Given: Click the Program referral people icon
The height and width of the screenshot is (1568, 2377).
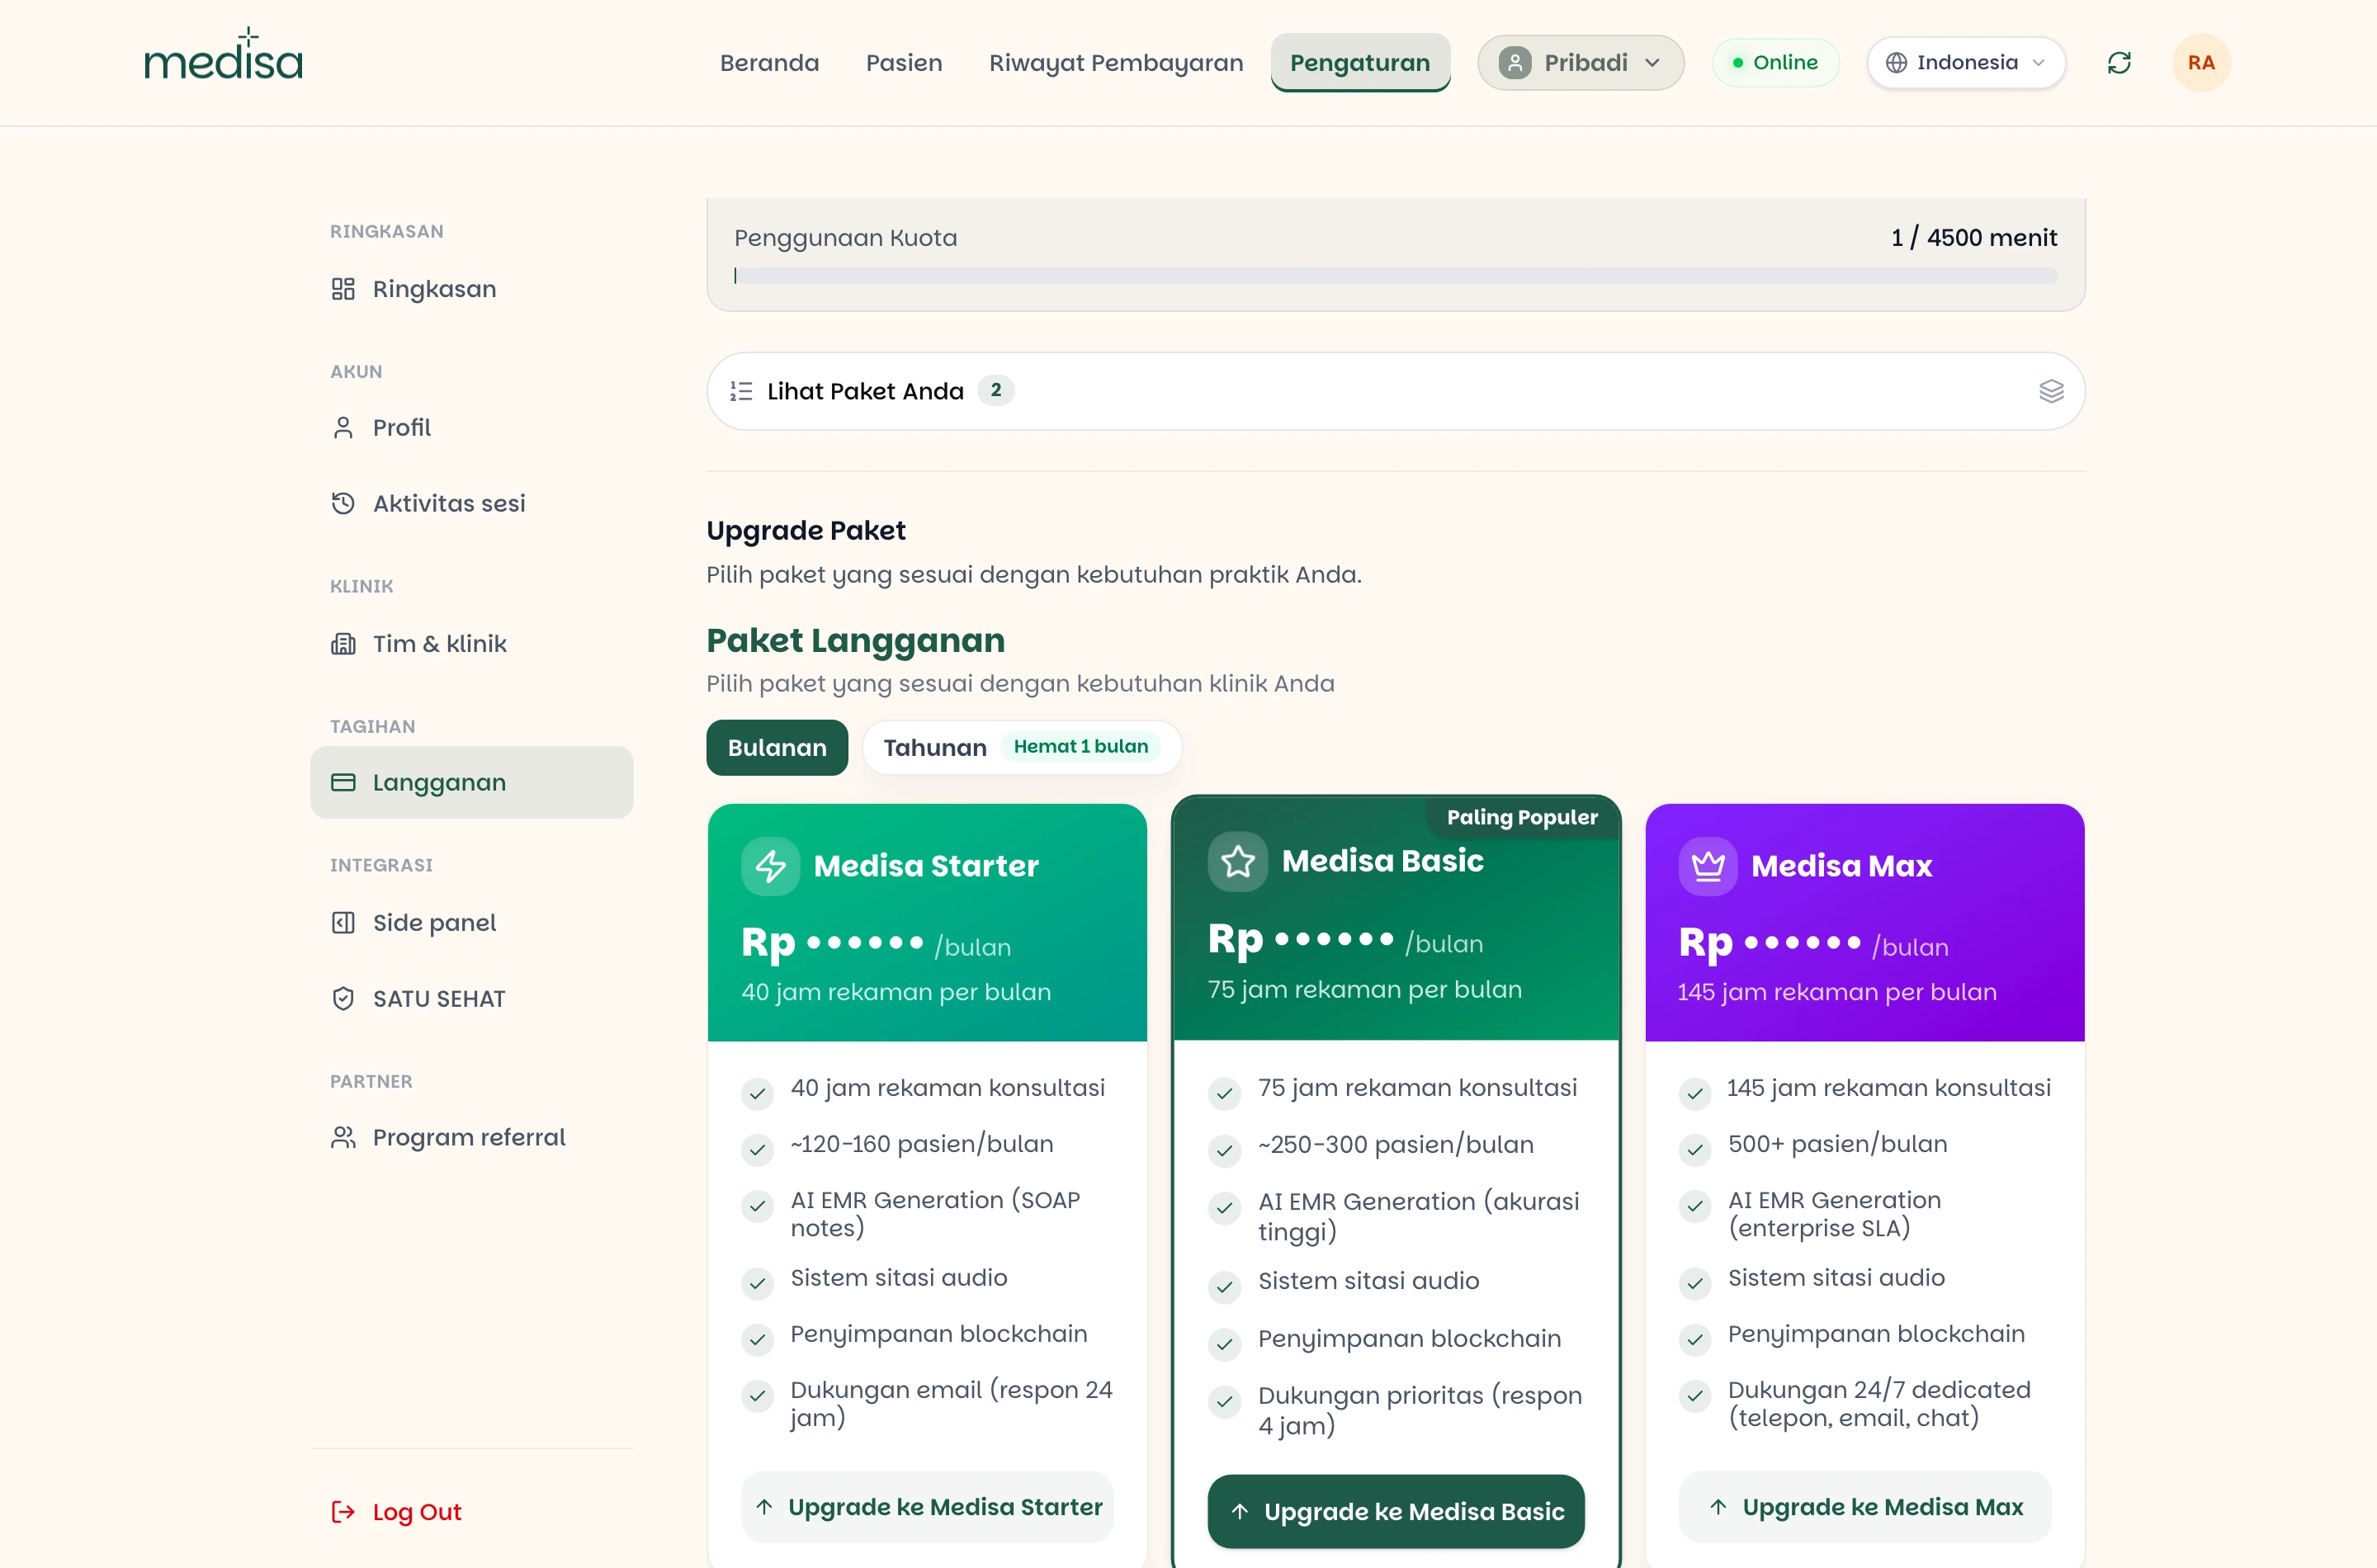Looking at the screenshot, I should [x=343, y=1138].
